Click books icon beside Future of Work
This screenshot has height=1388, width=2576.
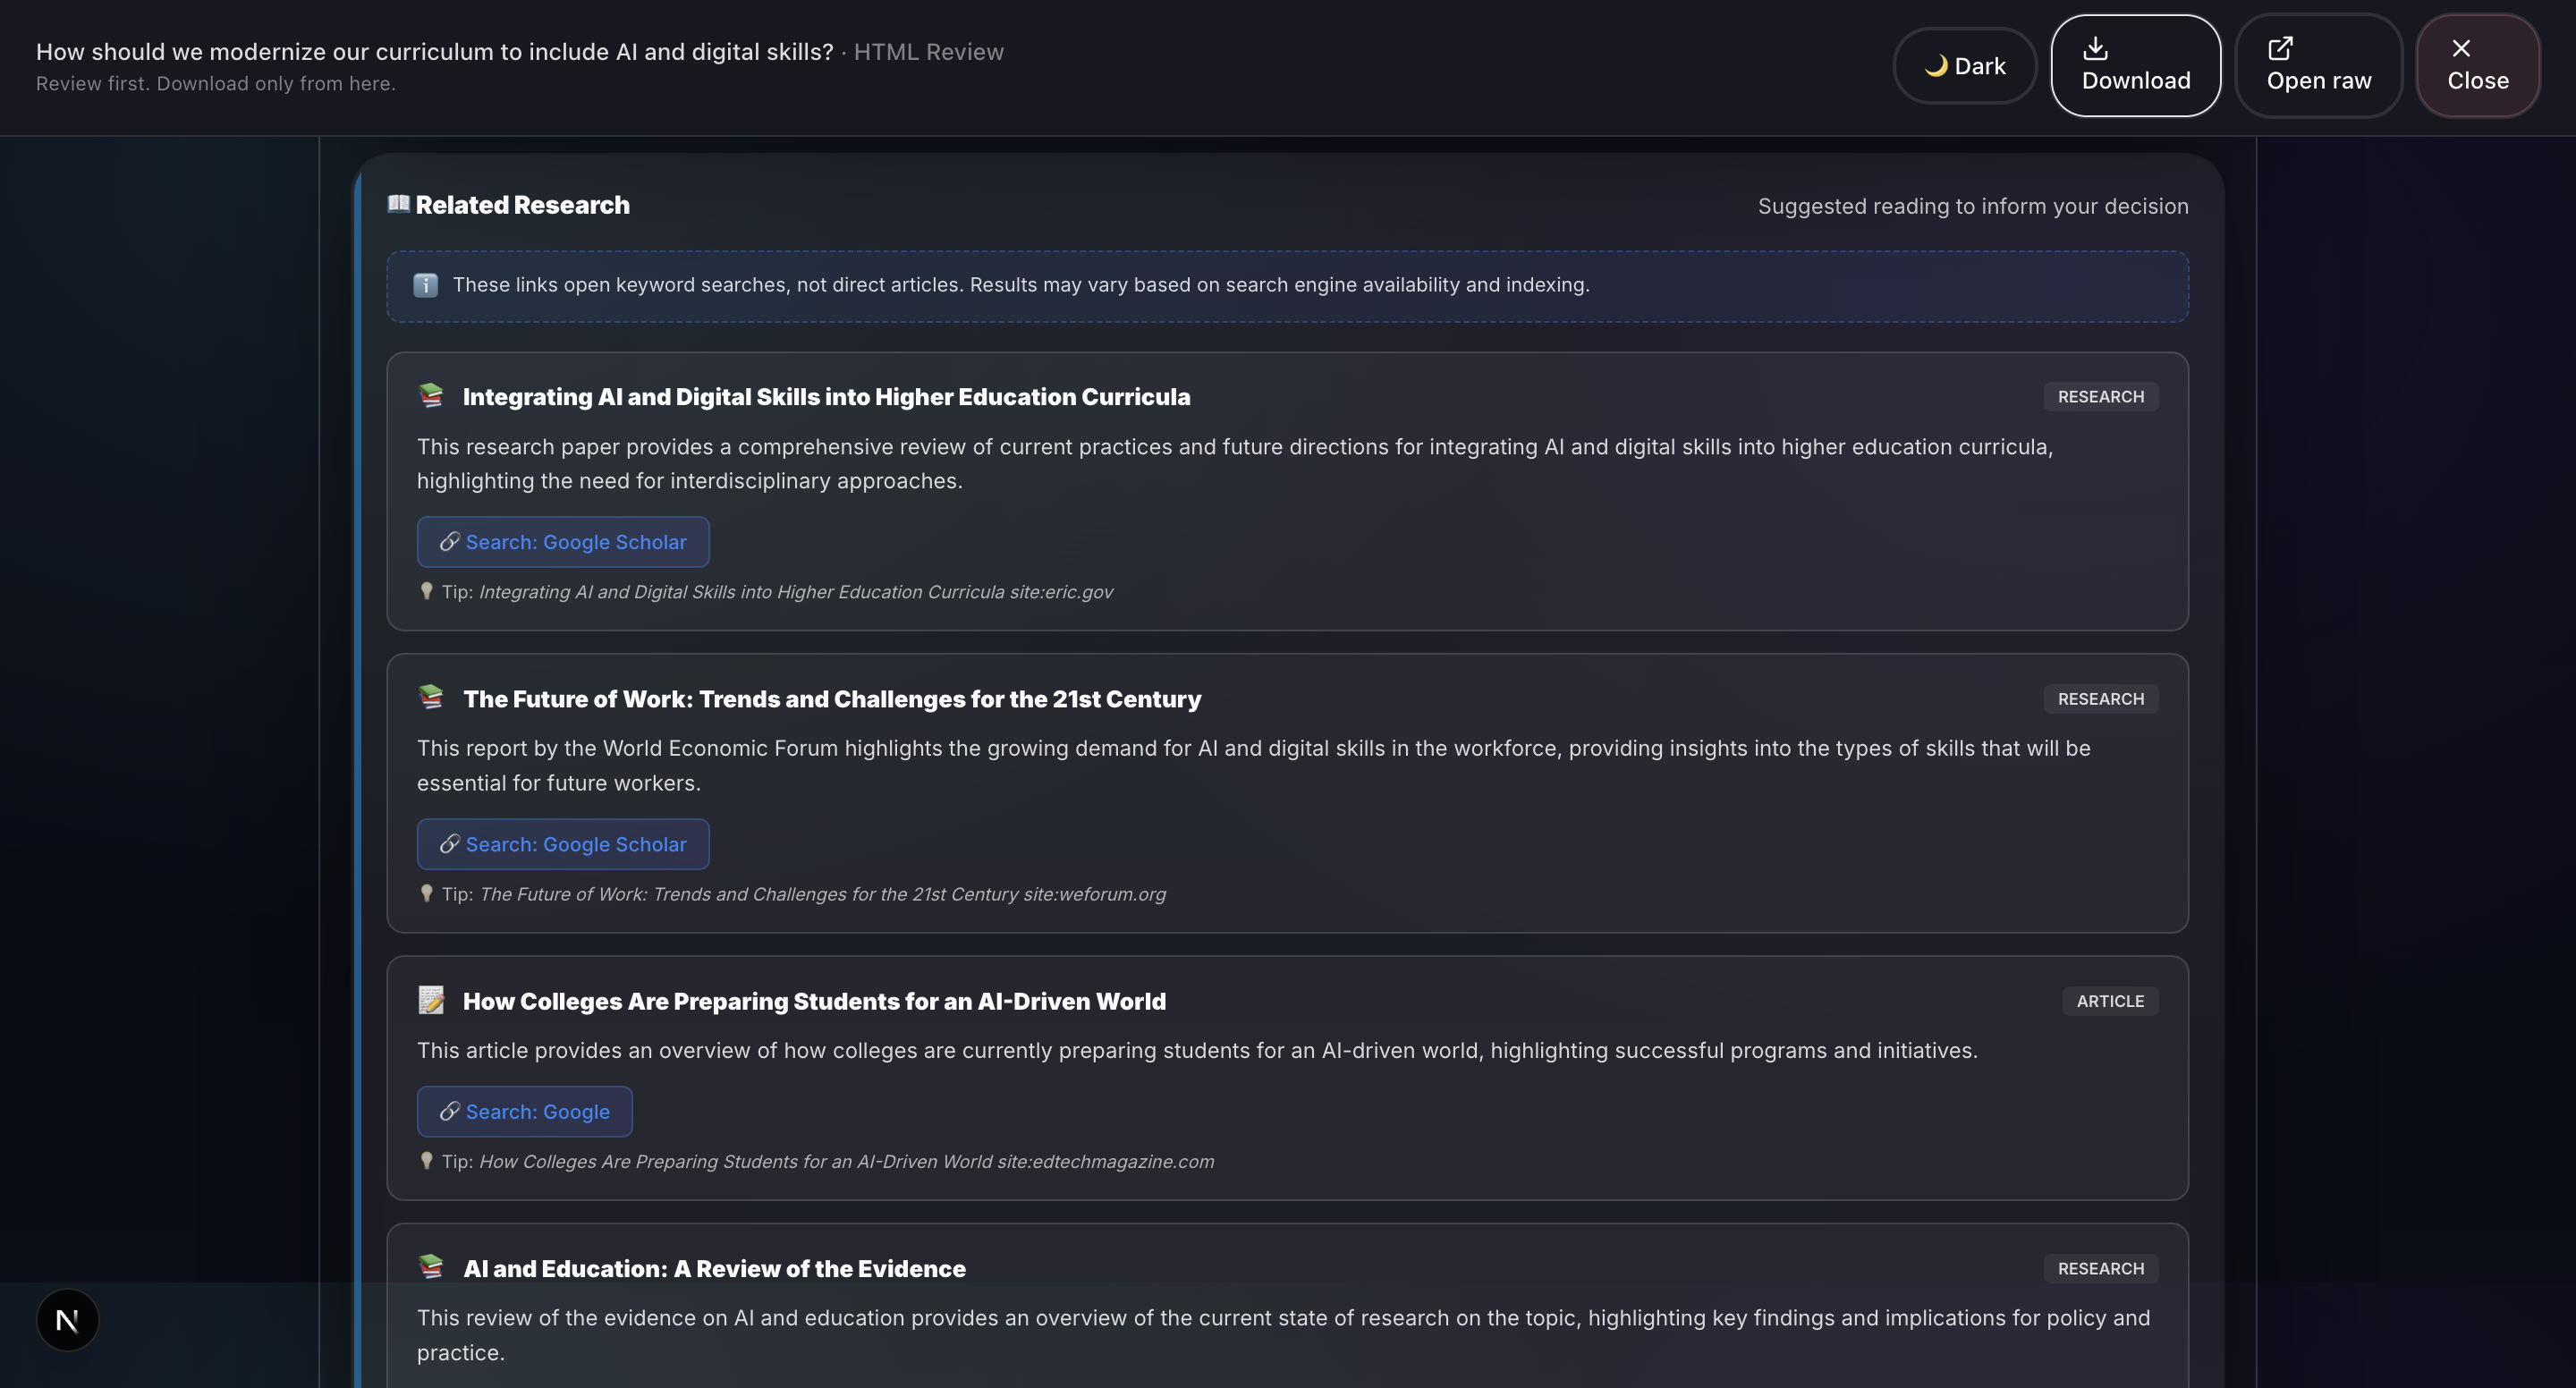[431, 698]
